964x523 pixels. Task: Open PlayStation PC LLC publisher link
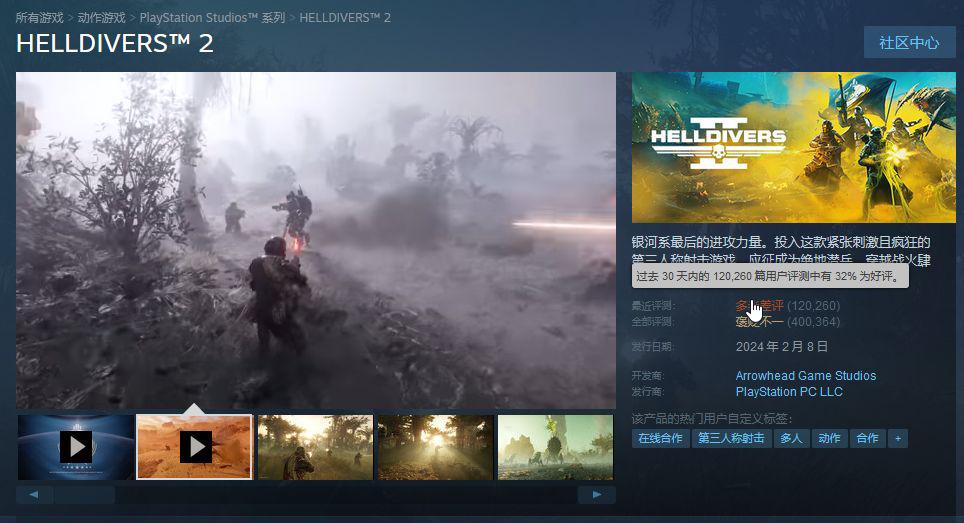[x=789, y=391]
